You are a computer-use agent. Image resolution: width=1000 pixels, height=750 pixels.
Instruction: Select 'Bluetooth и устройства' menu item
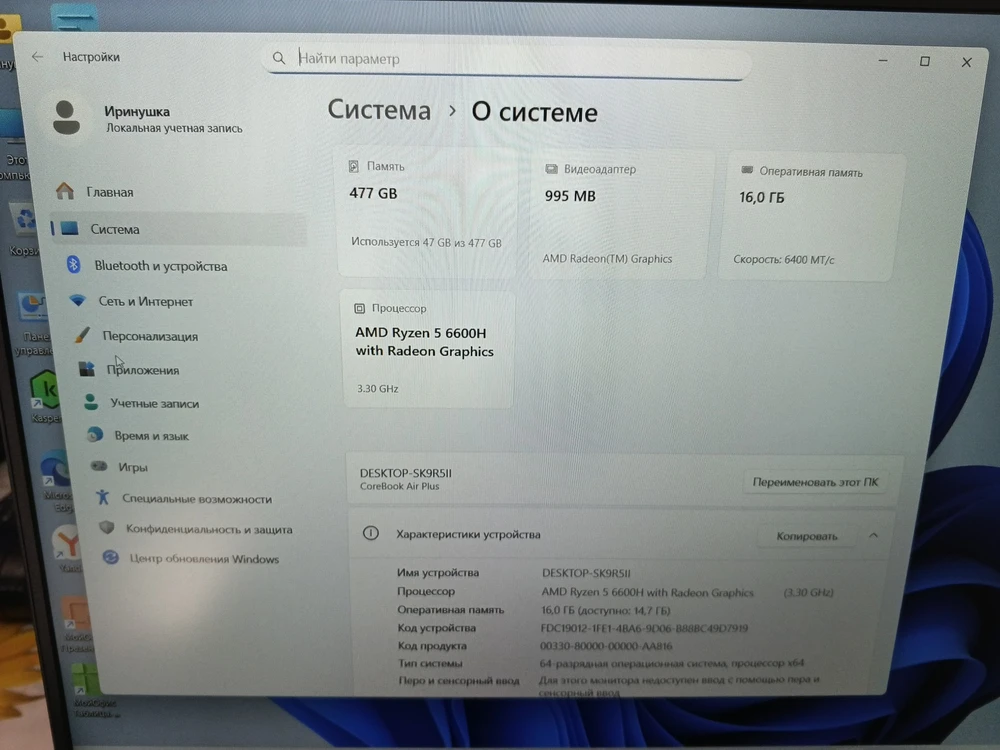click(161, 266)
